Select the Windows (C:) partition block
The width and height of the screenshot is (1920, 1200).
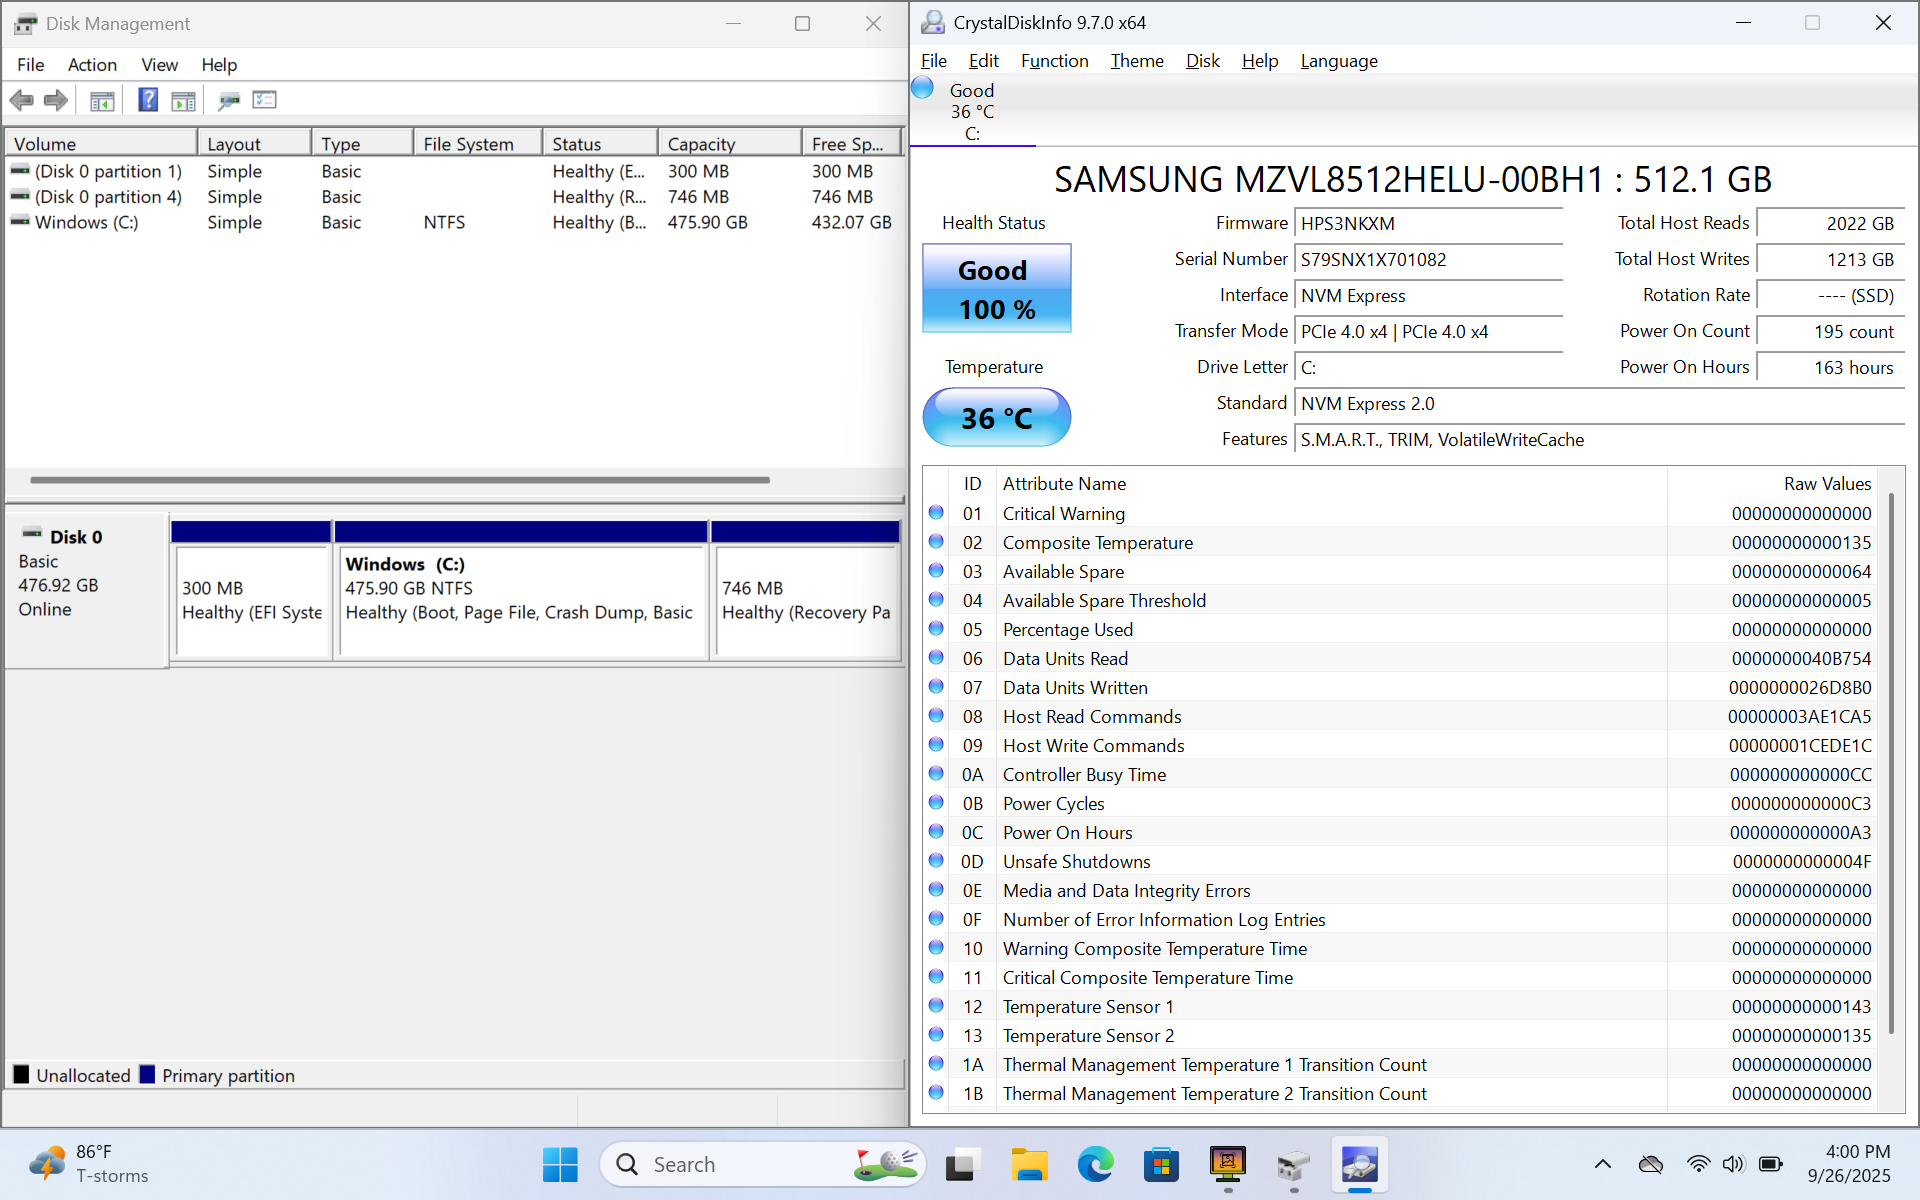click(520, 600)
